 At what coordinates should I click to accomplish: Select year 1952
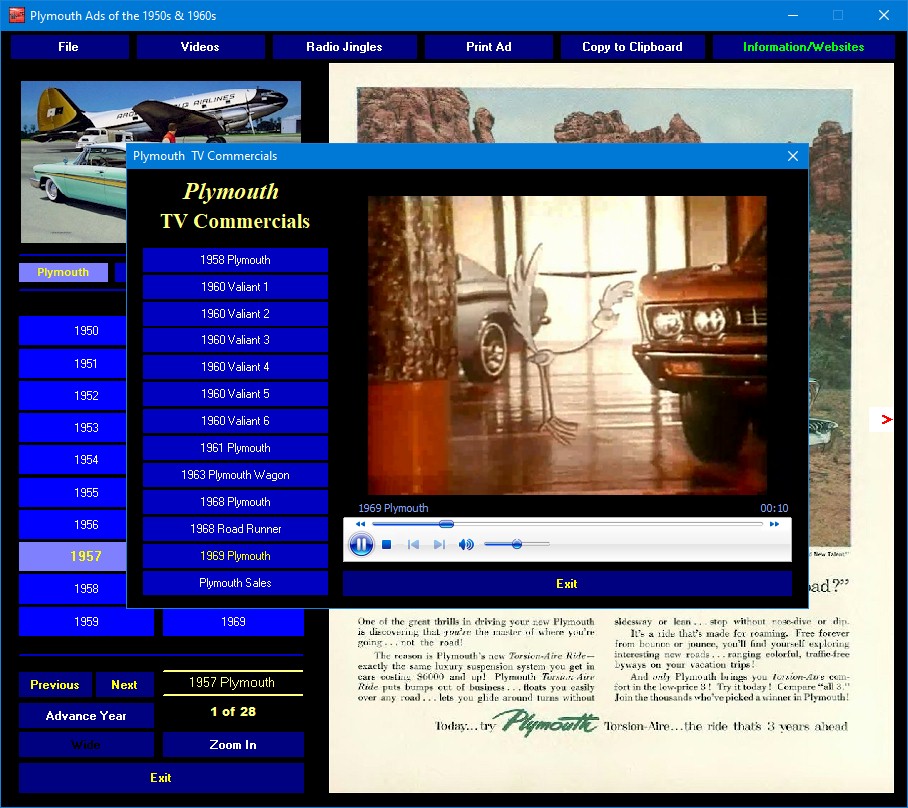point(73,396)
